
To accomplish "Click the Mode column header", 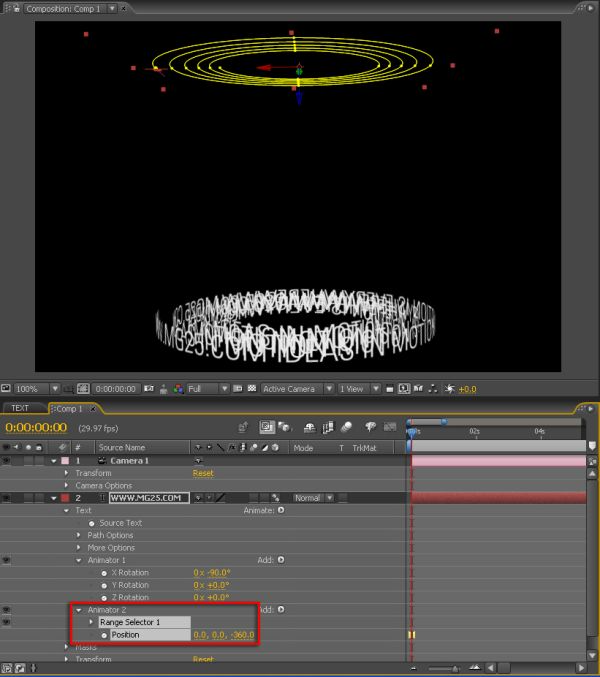I will (303, 448).
